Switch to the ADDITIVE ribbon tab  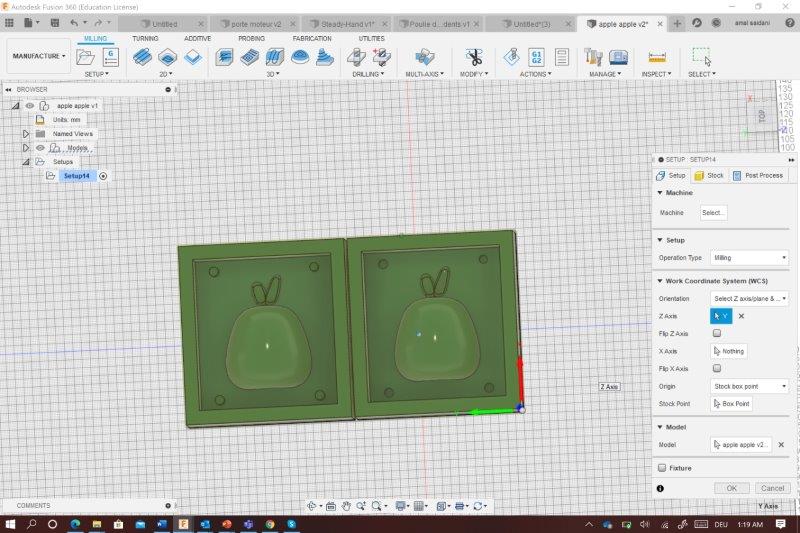pyautogui.click(x=197, y=38)
